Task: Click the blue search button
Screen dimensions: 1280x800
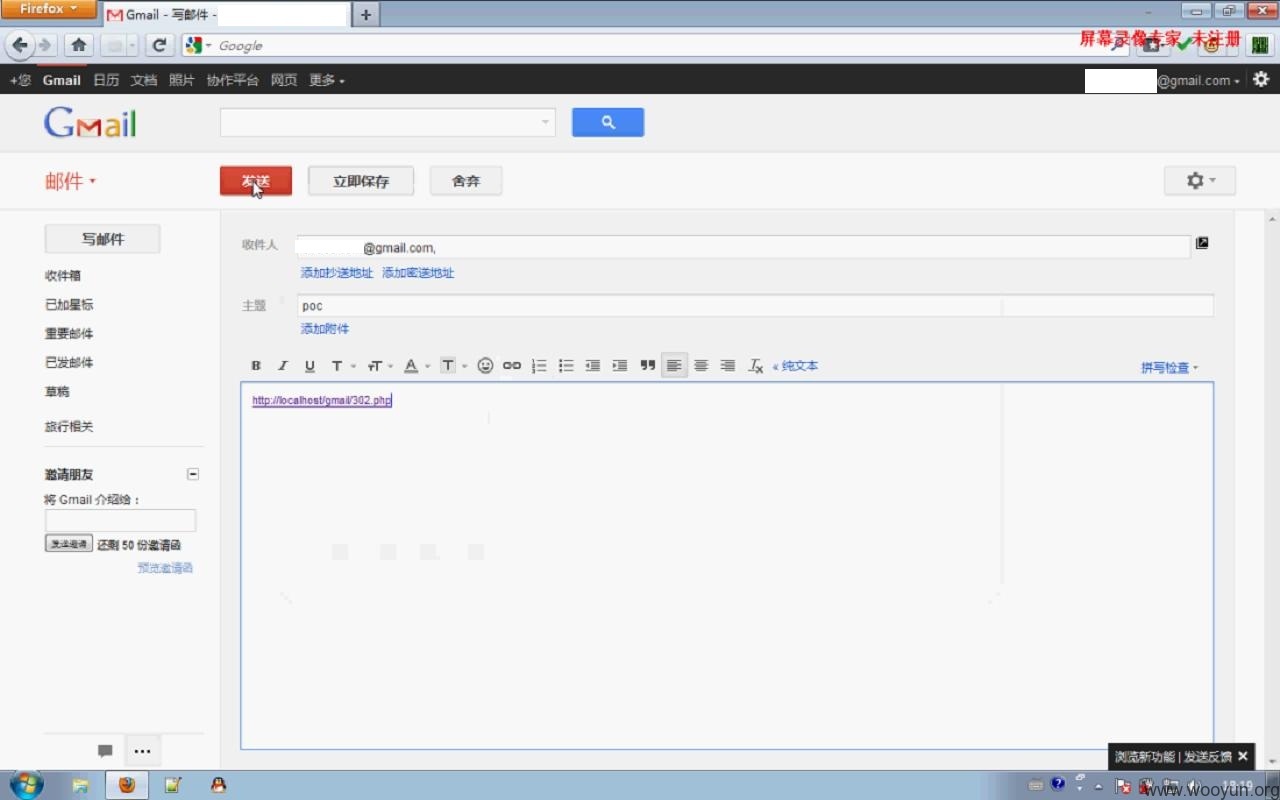Action: [x=608, y=122]
